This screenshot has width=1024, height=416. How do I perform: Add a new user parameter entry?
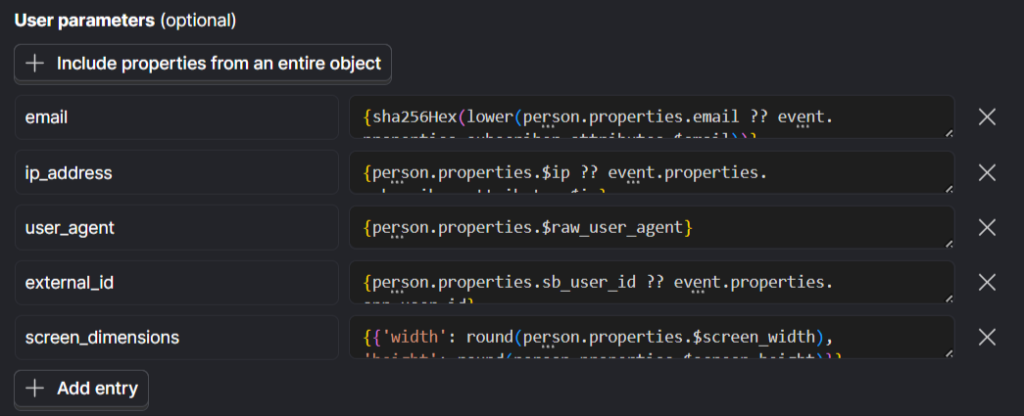(82, 388)
